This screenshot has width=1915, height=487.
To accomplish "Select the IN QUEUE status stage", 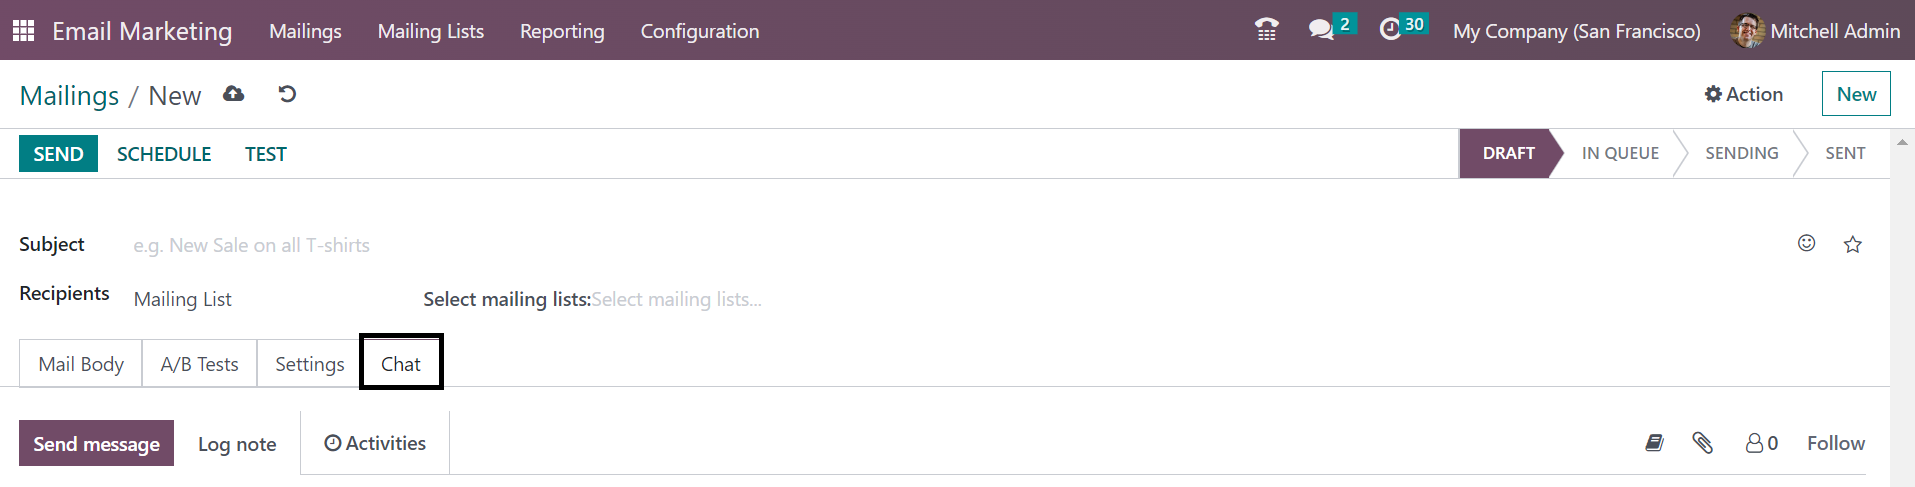I will tap(1620, 153).
